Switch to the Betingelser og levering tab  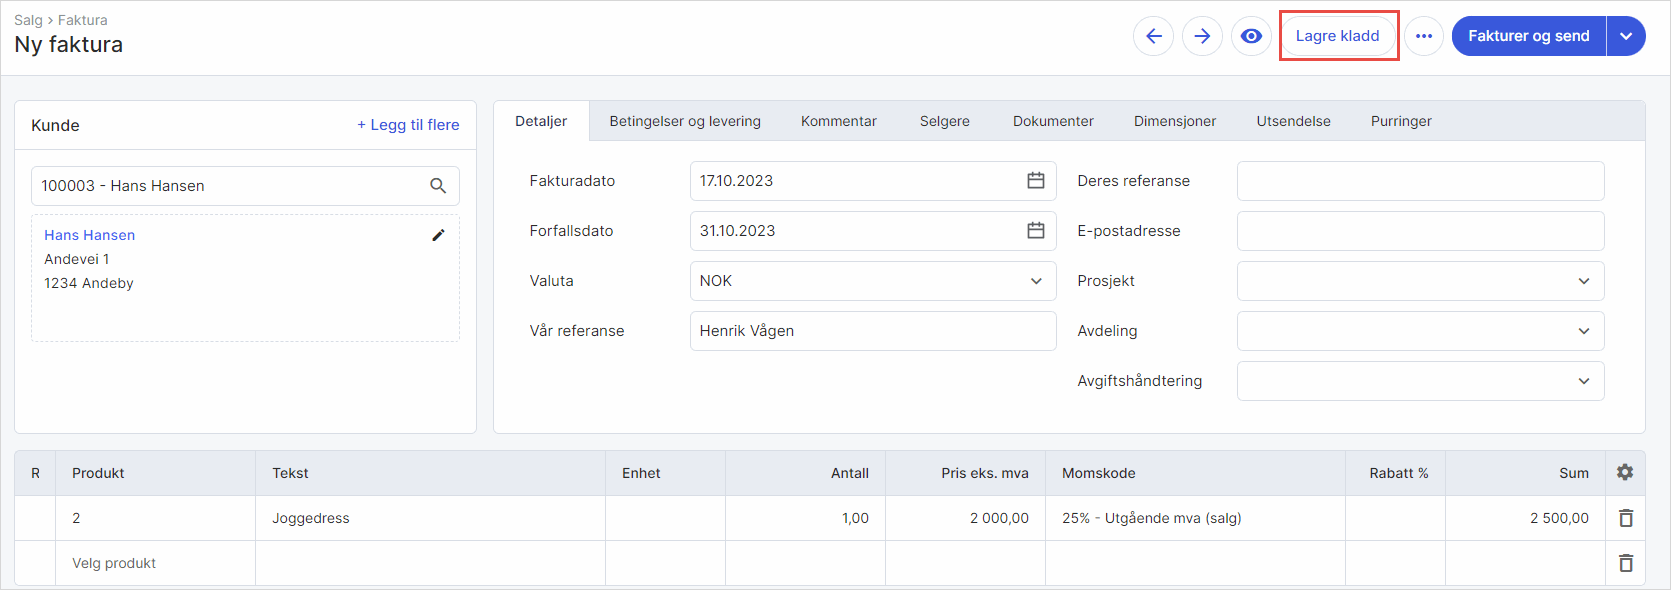(x=685, y=121)
